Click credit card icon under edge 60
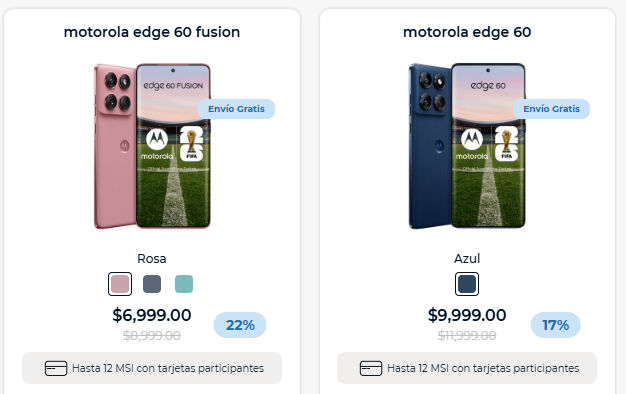 [371, 368]
